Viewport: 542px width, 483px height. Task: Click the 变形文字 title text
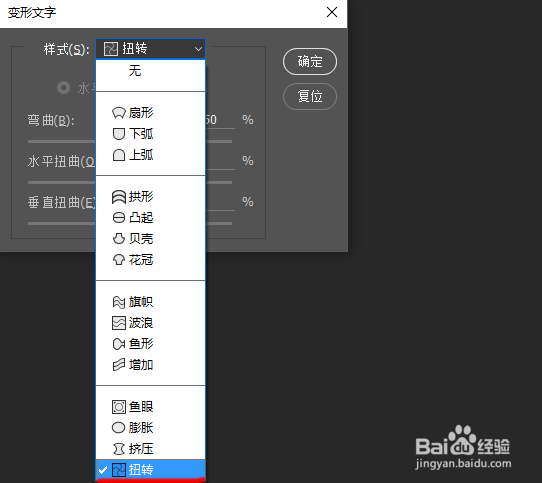32,13
